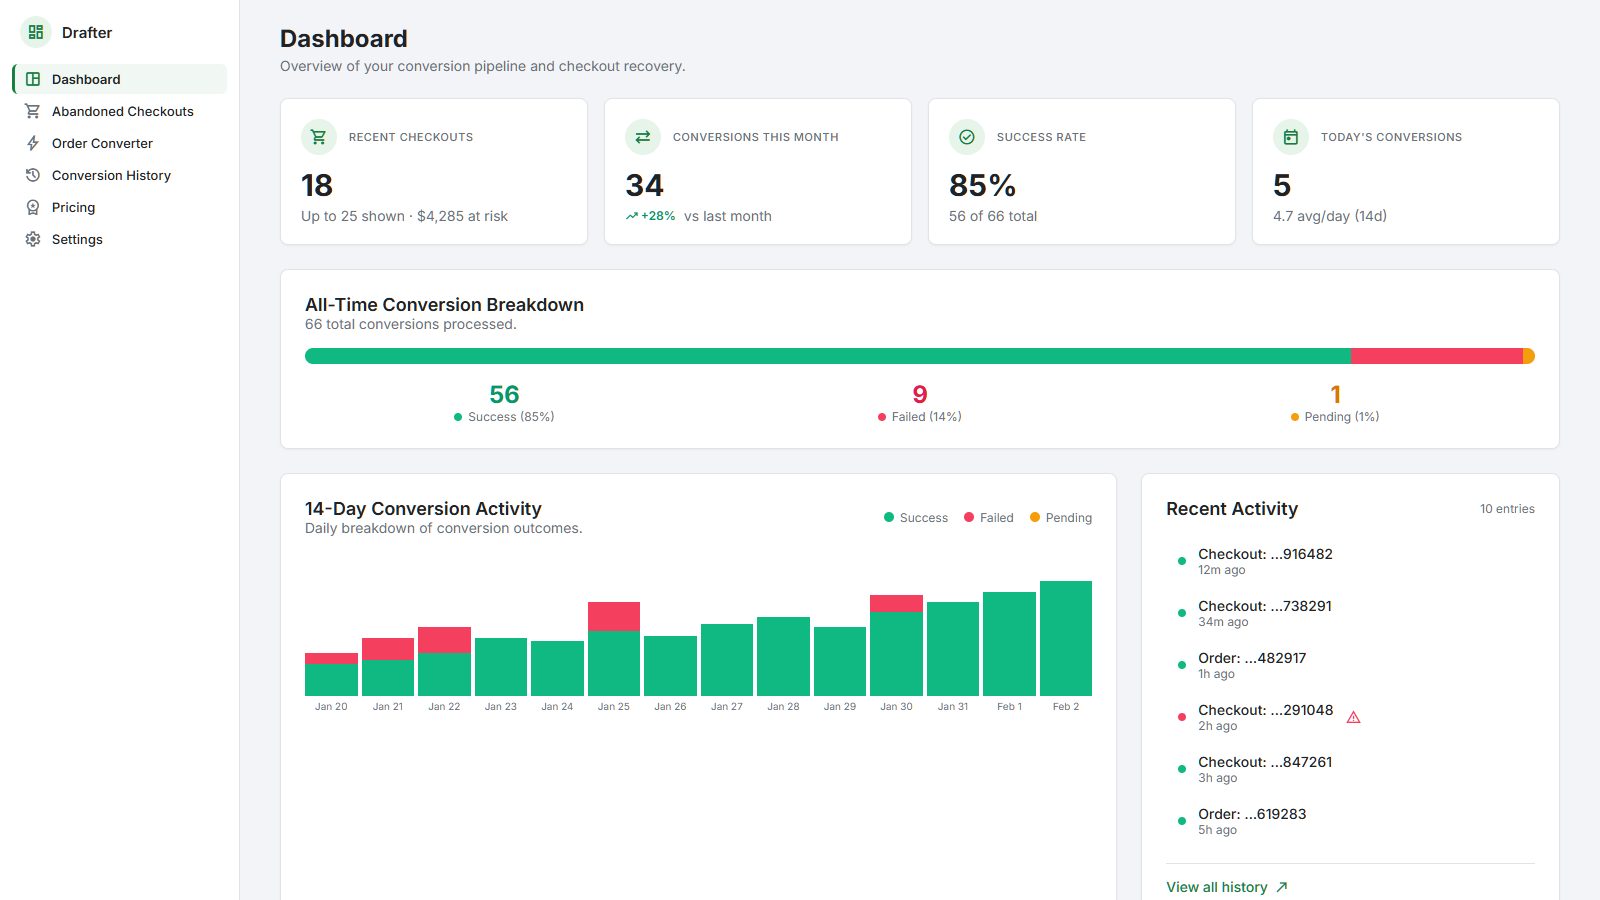Click the red failed segment of breakdown bar
Image resolution: width=1600 pixels, height=900 pixels.
click(1436, 356)
